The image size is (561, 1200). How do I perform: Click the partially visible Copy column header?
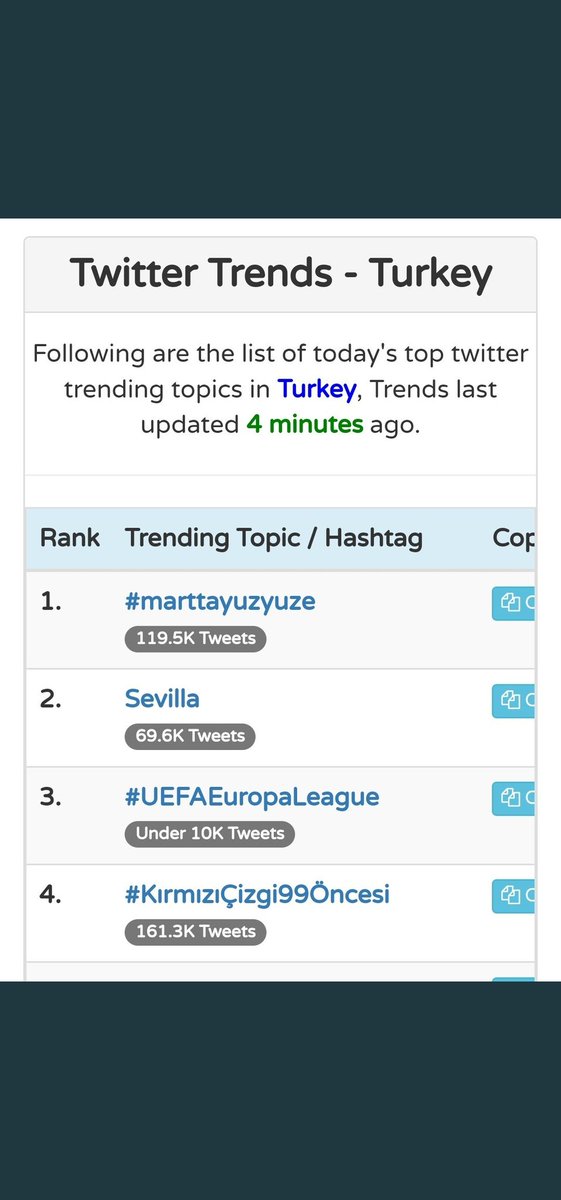514,538
